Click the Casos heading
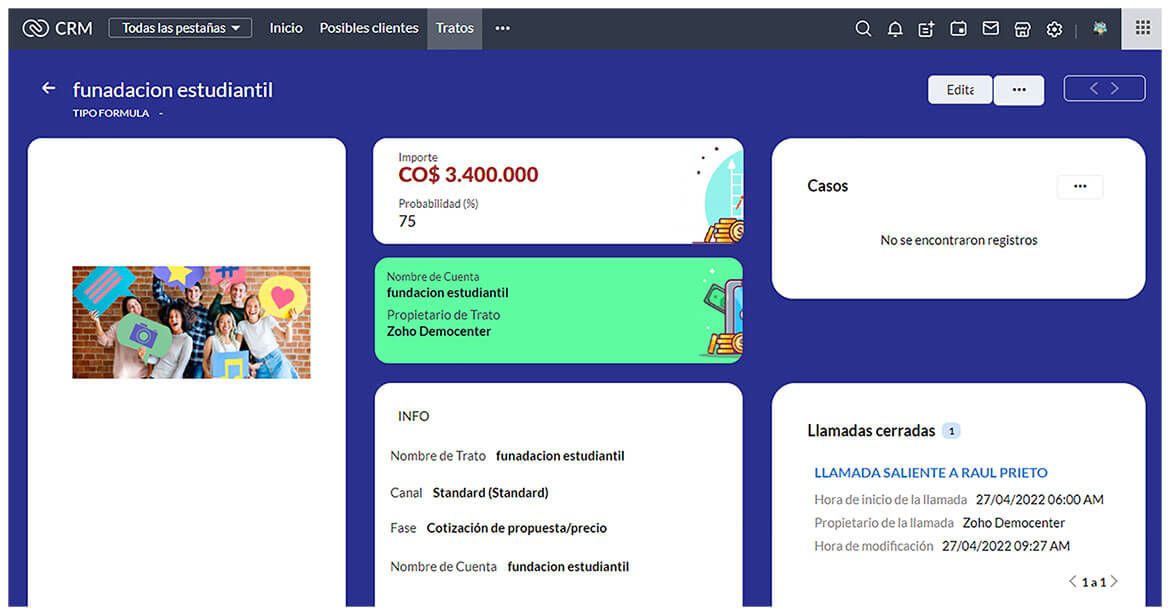Screen dimensions: 1170x615 828,186
